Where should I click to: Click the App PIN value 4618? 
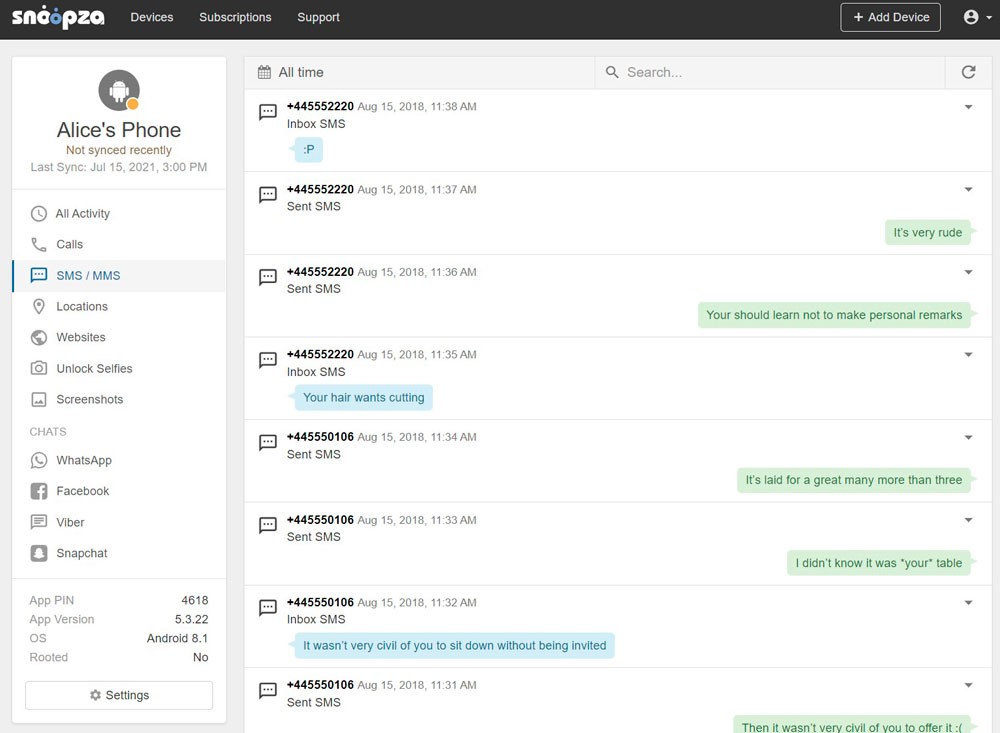[195, 600]
